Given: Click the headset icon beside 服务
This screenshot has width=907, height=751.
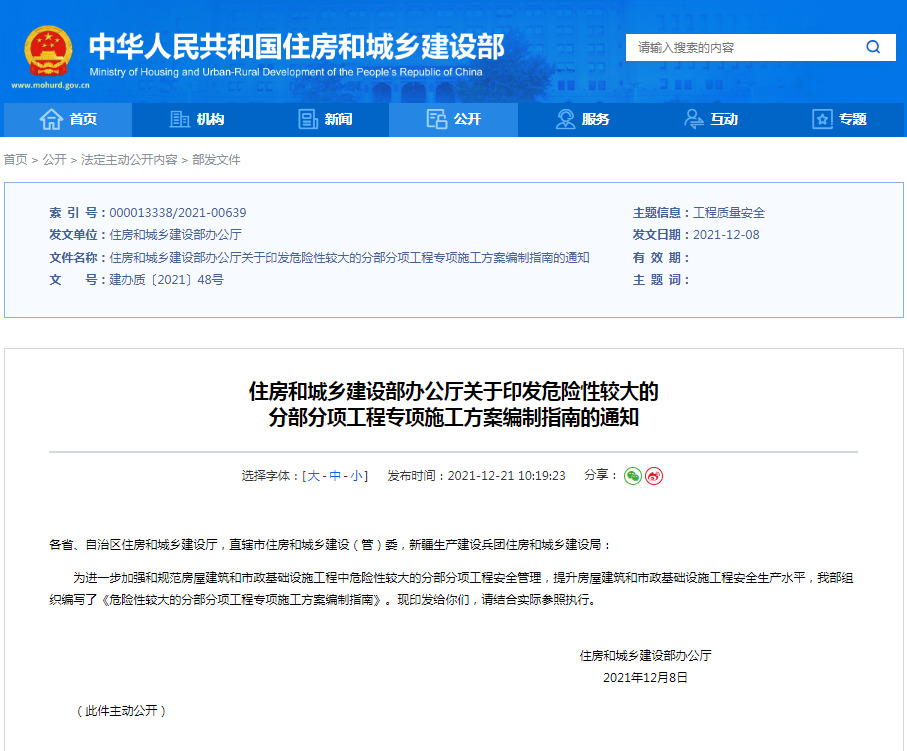Looking at the screenshot, I should tap(565, 119).
